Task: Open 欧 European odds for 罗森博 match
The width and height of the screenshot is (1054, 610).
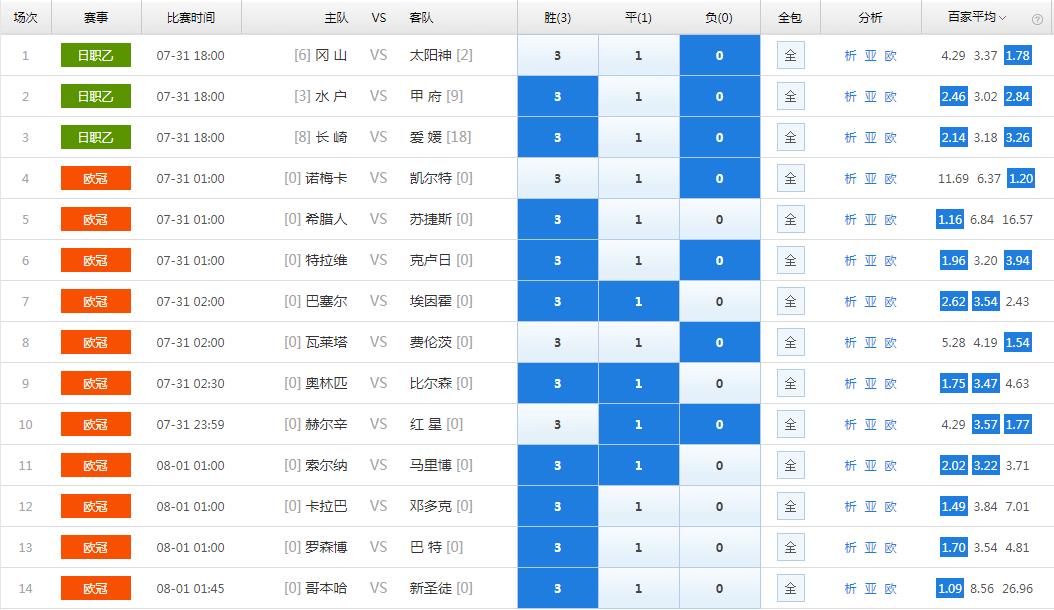Action: (891, 548)
